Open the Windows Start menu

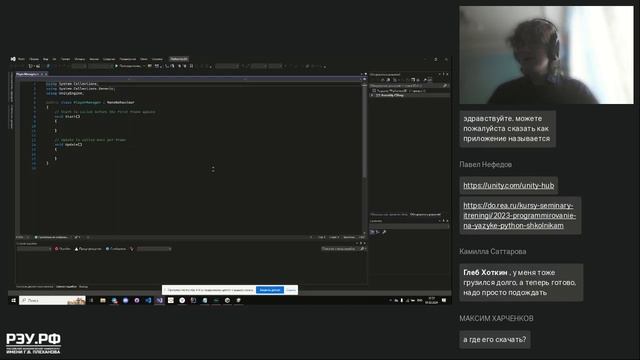[13, 300]
